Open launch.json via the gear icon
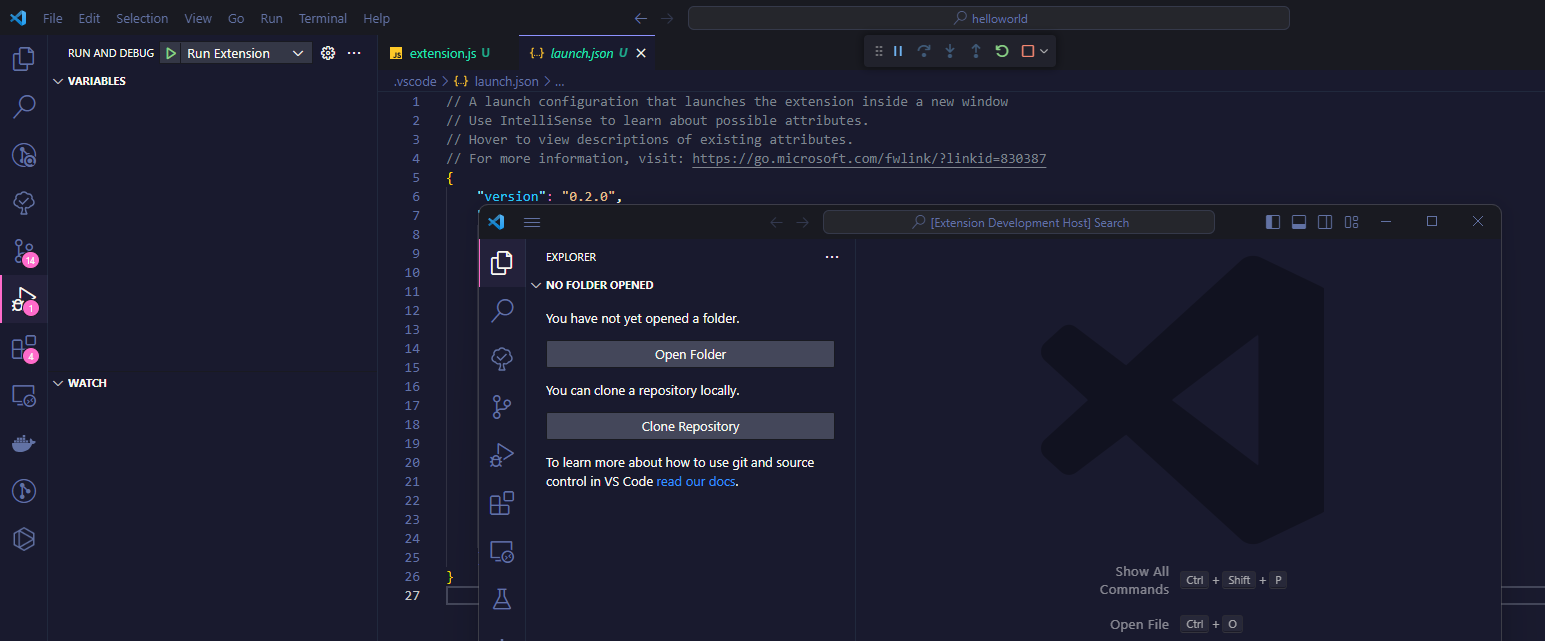 point(328,53)
